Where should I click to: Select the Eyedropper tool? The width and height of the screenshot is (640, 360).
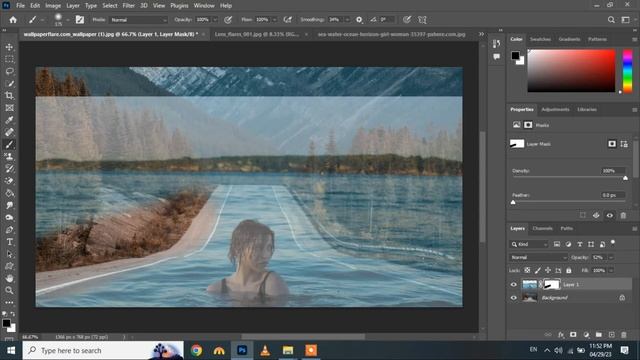9,120
